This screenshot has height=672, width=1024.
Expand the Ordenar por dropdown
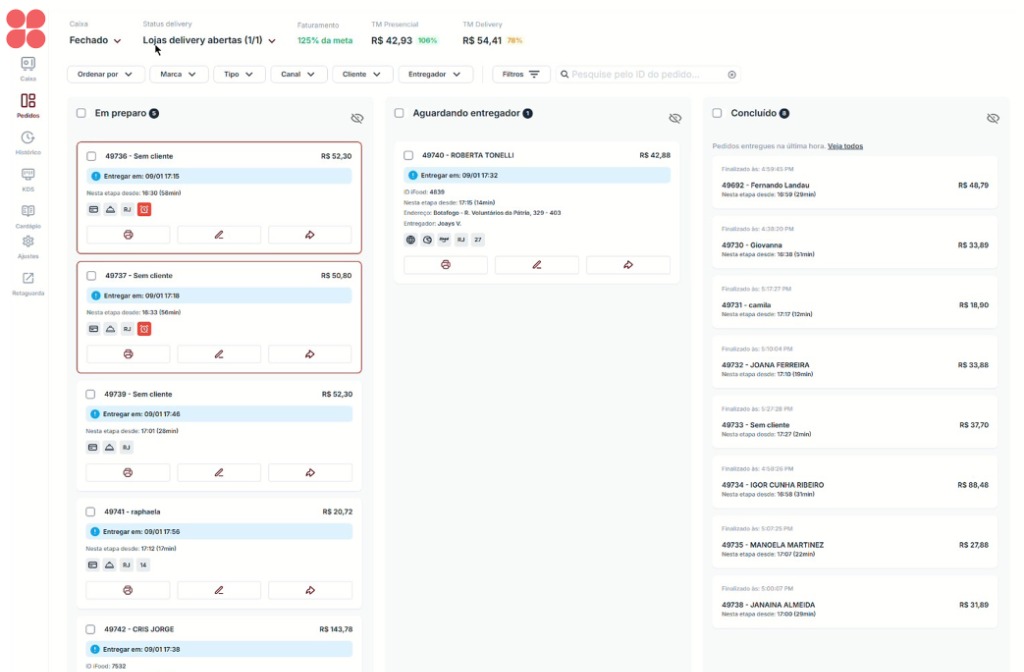tap(105, 74)
